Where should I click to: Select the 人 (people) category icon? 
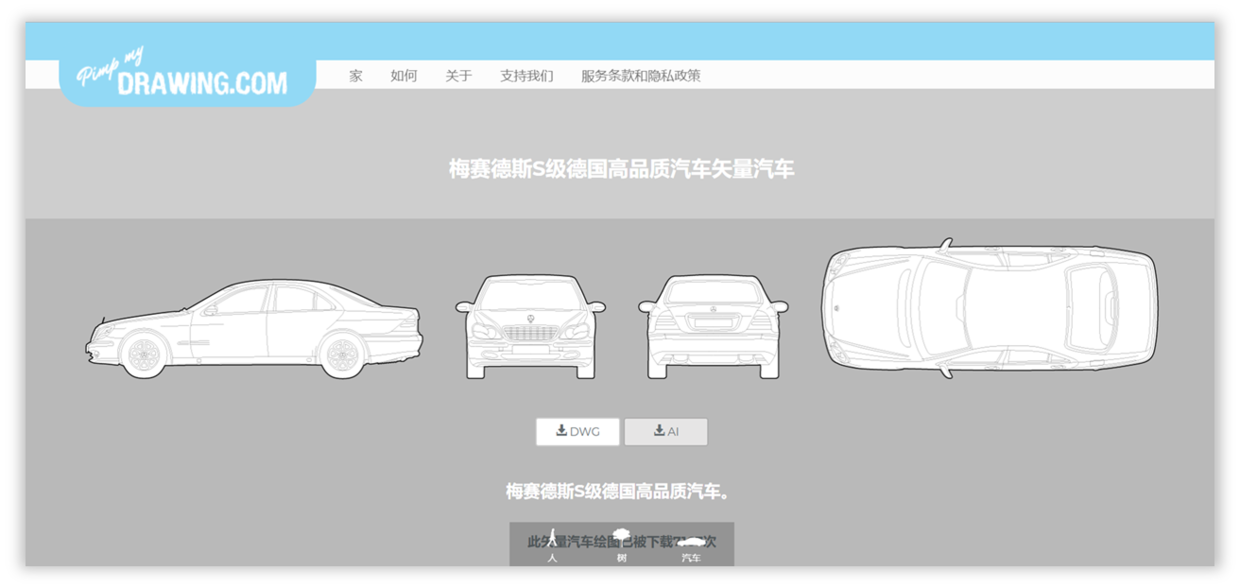coord(552,544)
